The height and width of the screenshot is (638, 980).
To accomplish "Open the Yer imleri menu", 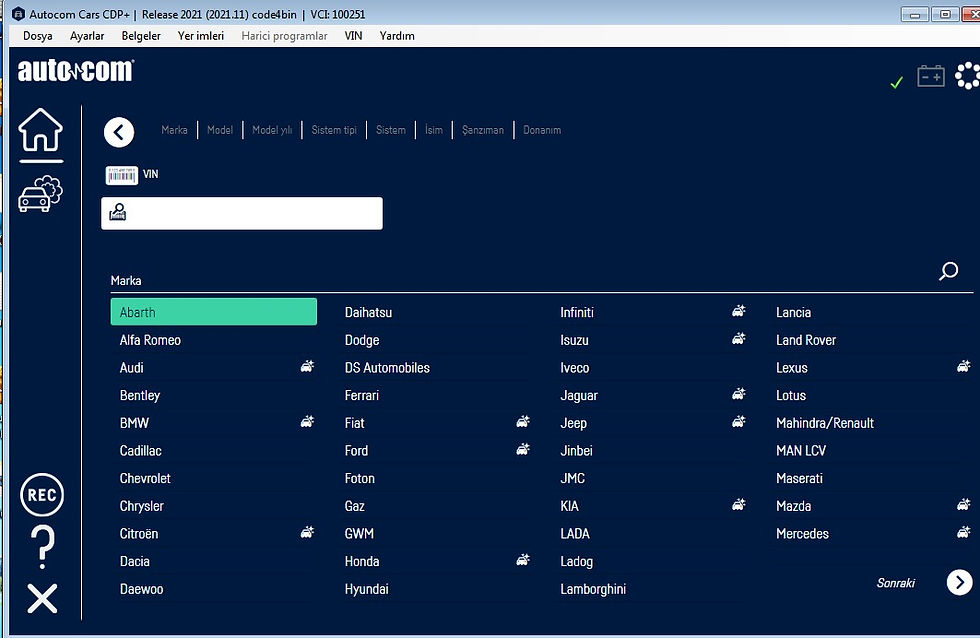I will 201,36.
